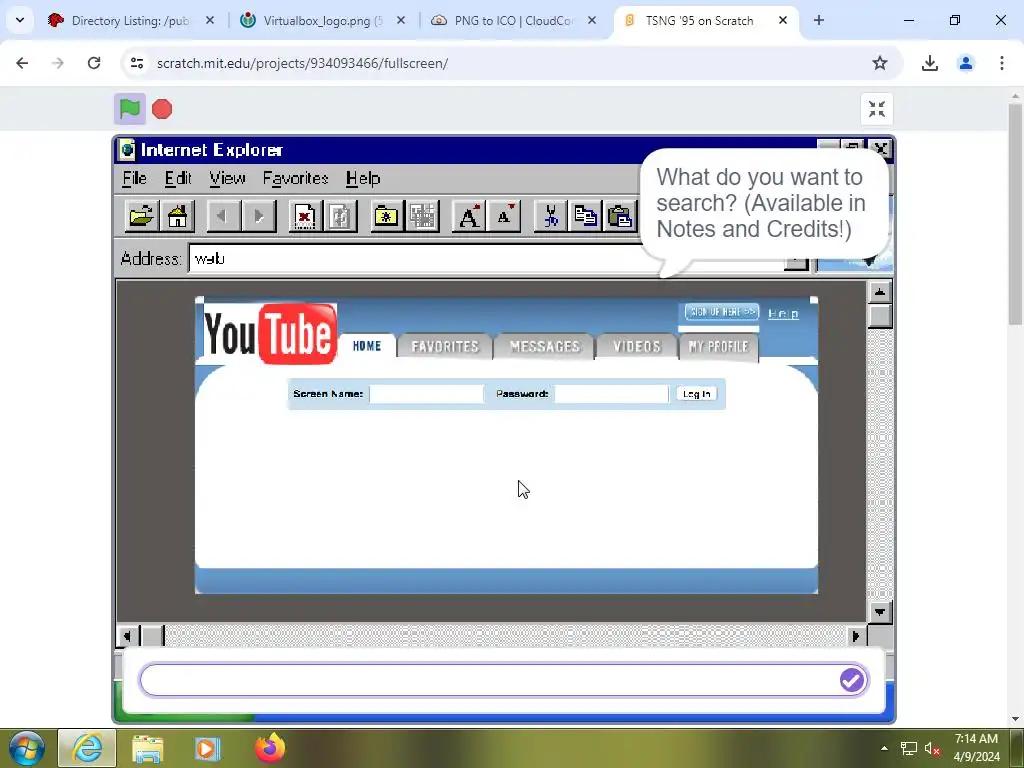Click the Forward arrow in IE toolbar

pos(259,216)
